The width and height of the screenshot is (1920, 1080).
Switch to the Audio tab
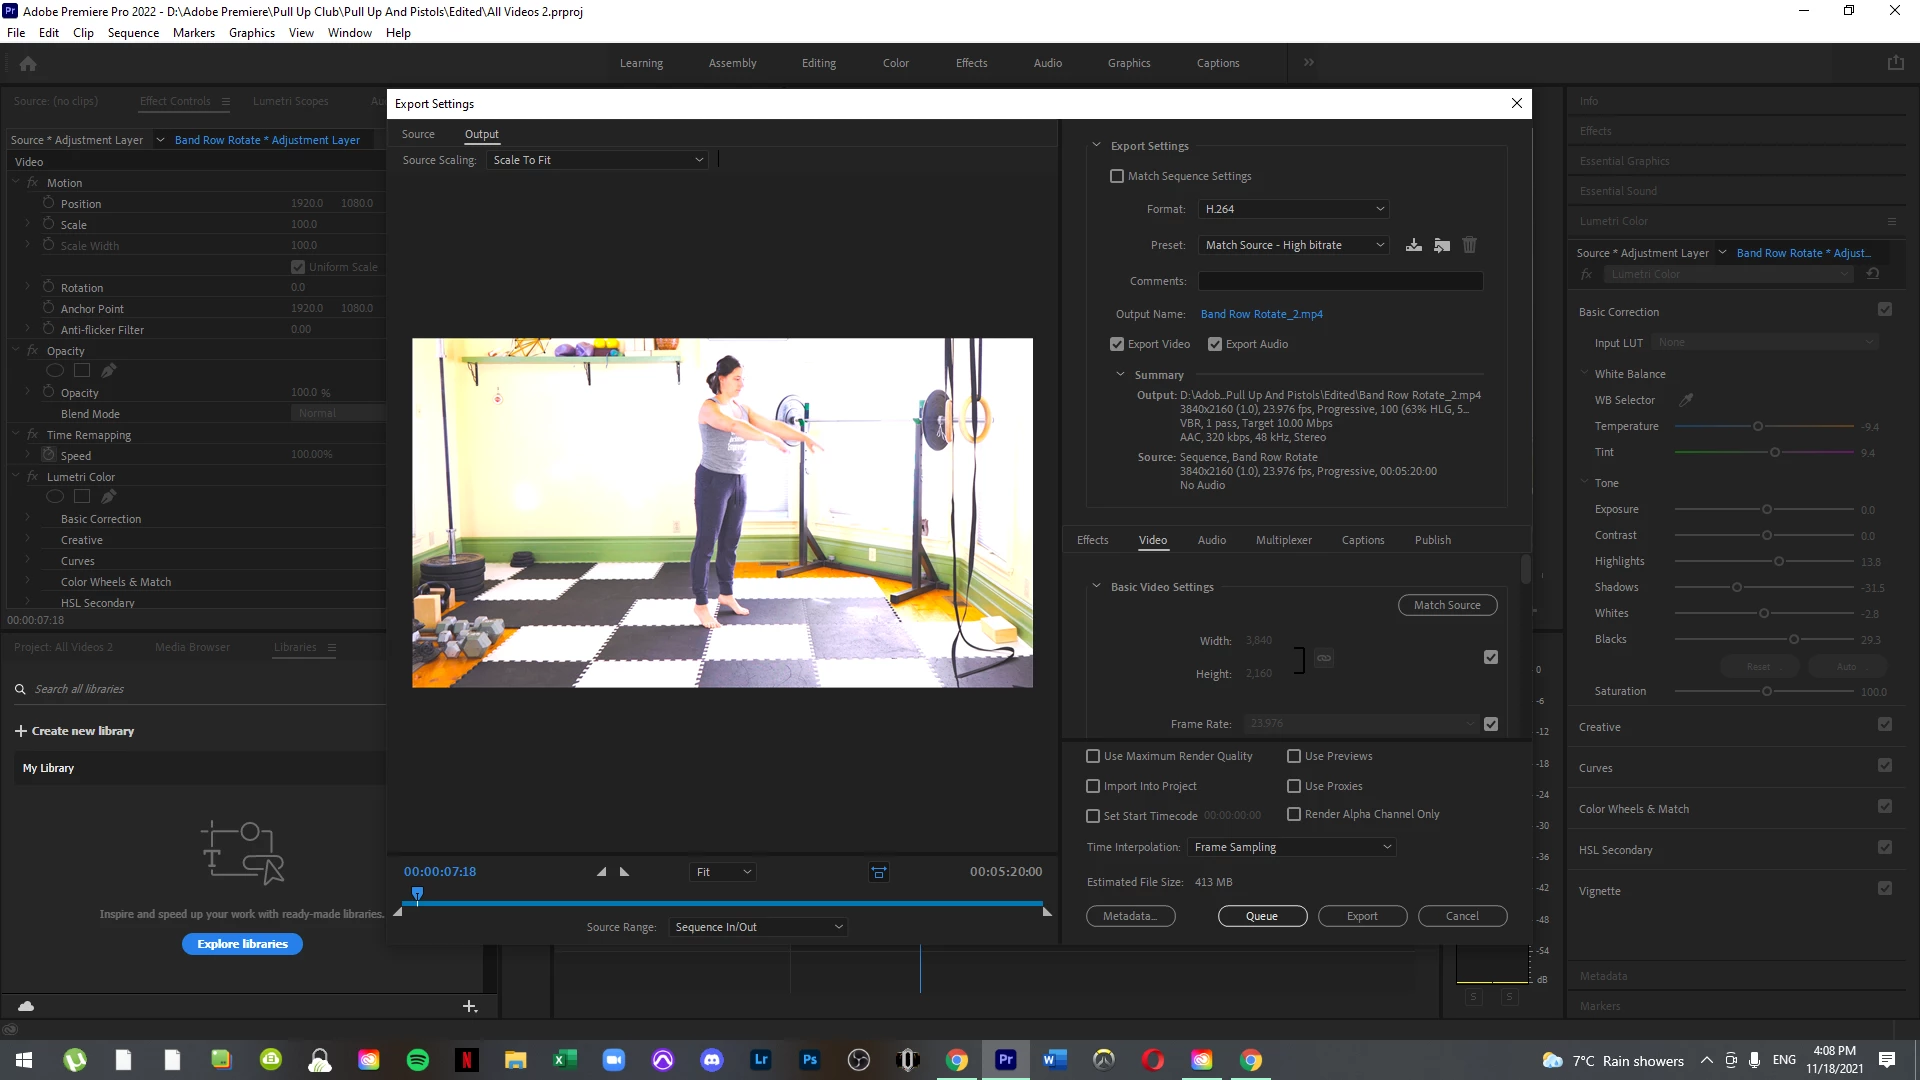coord(1211,540)
